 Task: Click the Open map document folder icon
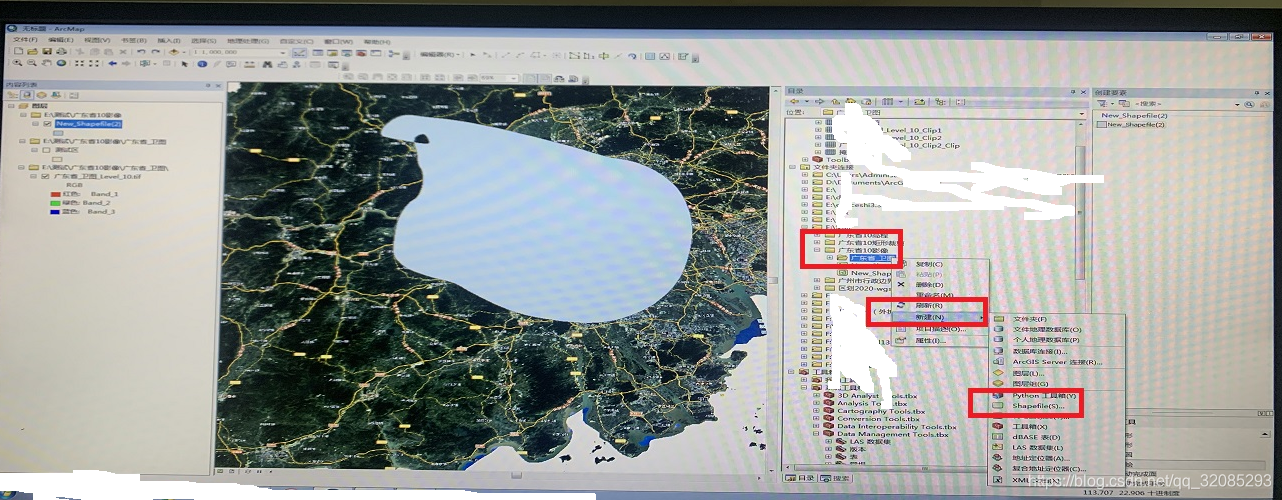point(32,51)
